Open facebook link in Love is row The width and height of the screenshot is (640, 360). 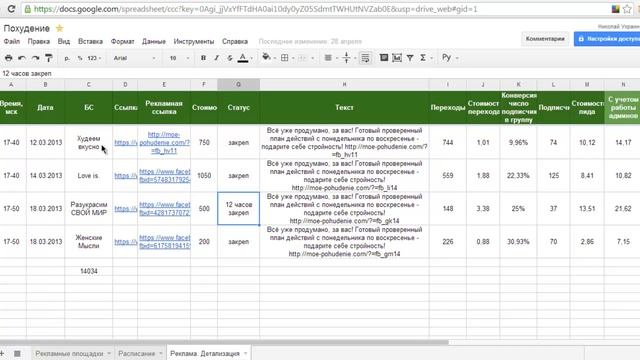[x=164, y=176]
